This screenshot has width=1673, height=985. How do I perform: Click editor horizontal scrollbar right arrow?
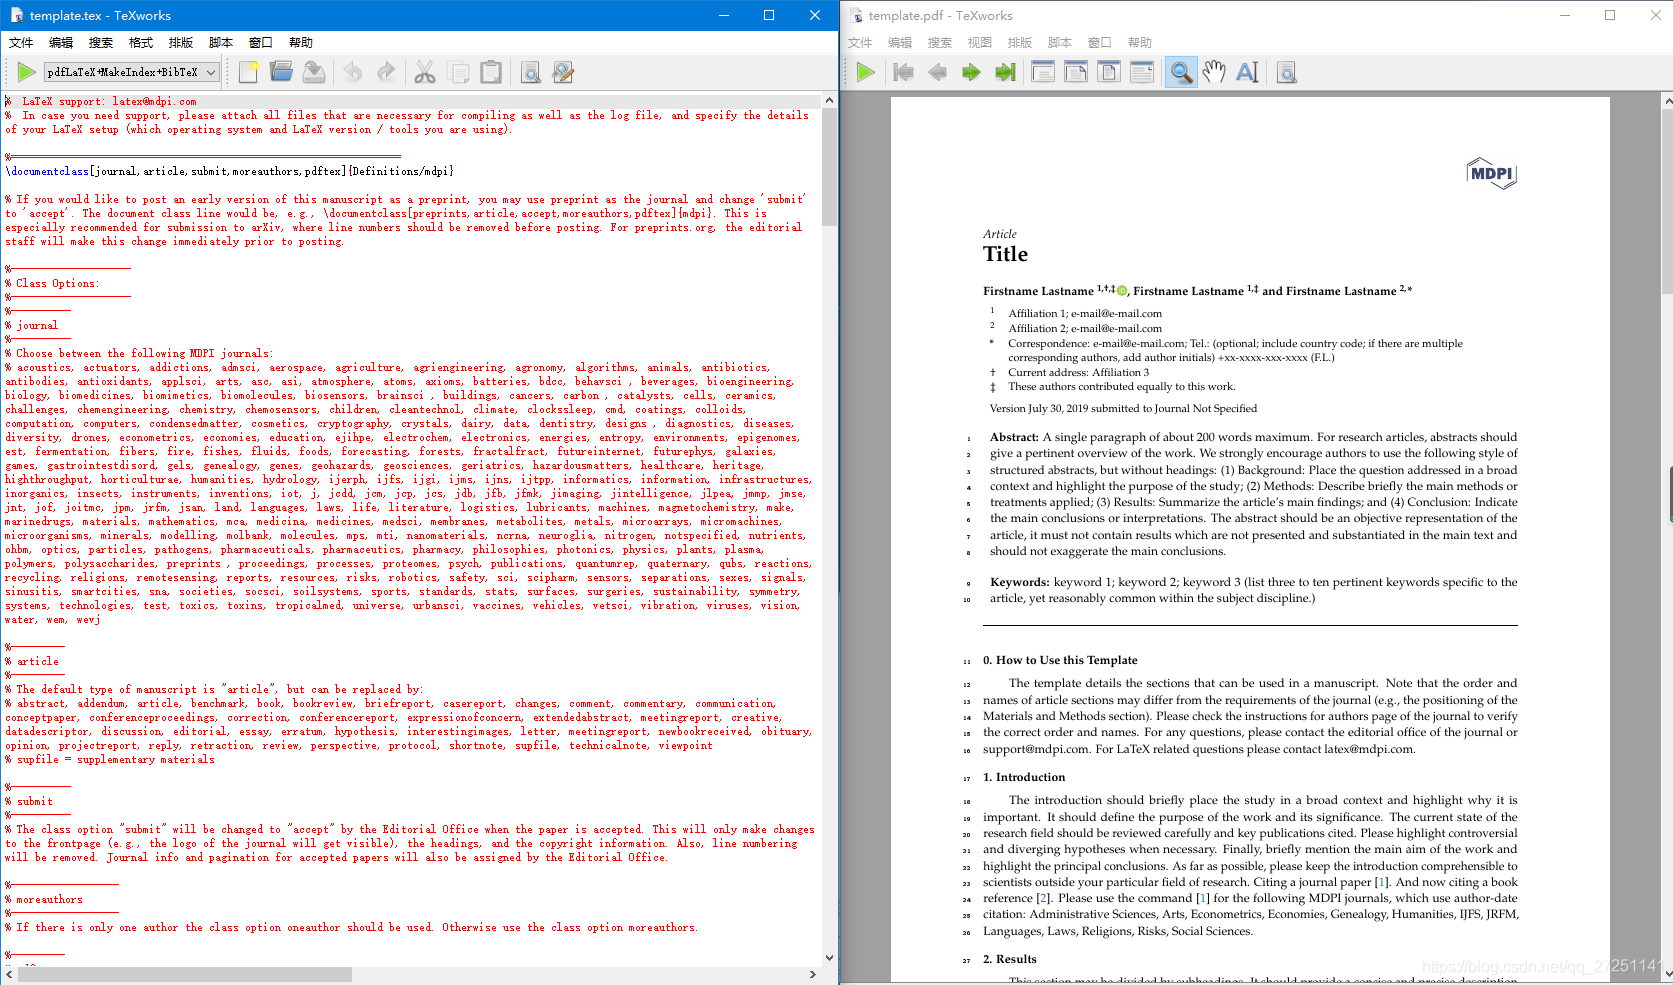[x=812, y=974]
